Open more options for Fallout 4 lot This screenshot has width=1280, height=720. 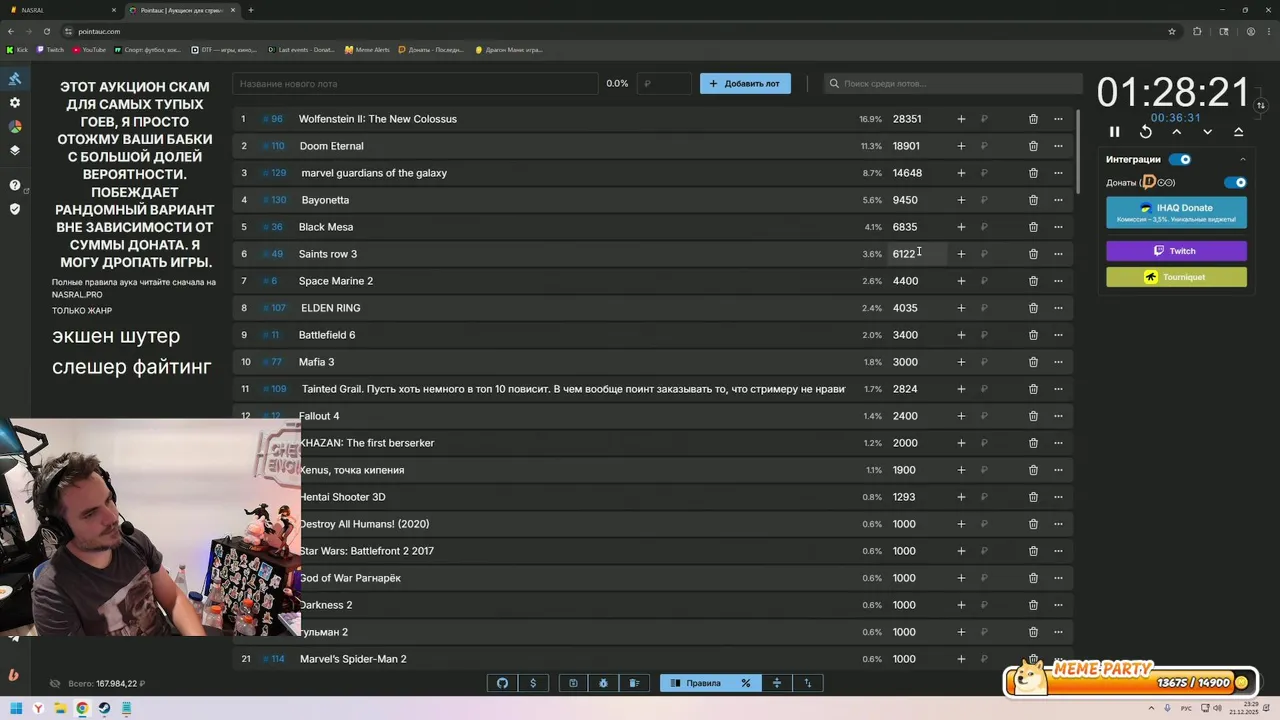pyautogui.click(x=1058, y=416)
